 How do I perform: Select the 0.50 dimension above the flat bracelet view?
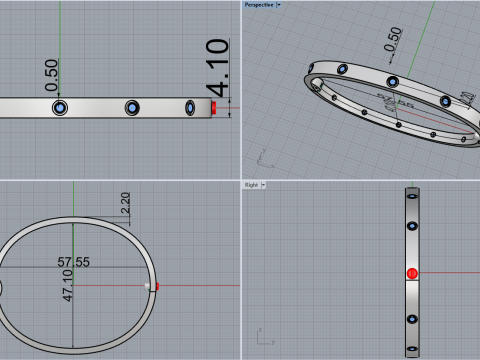(x=51, y=75)
